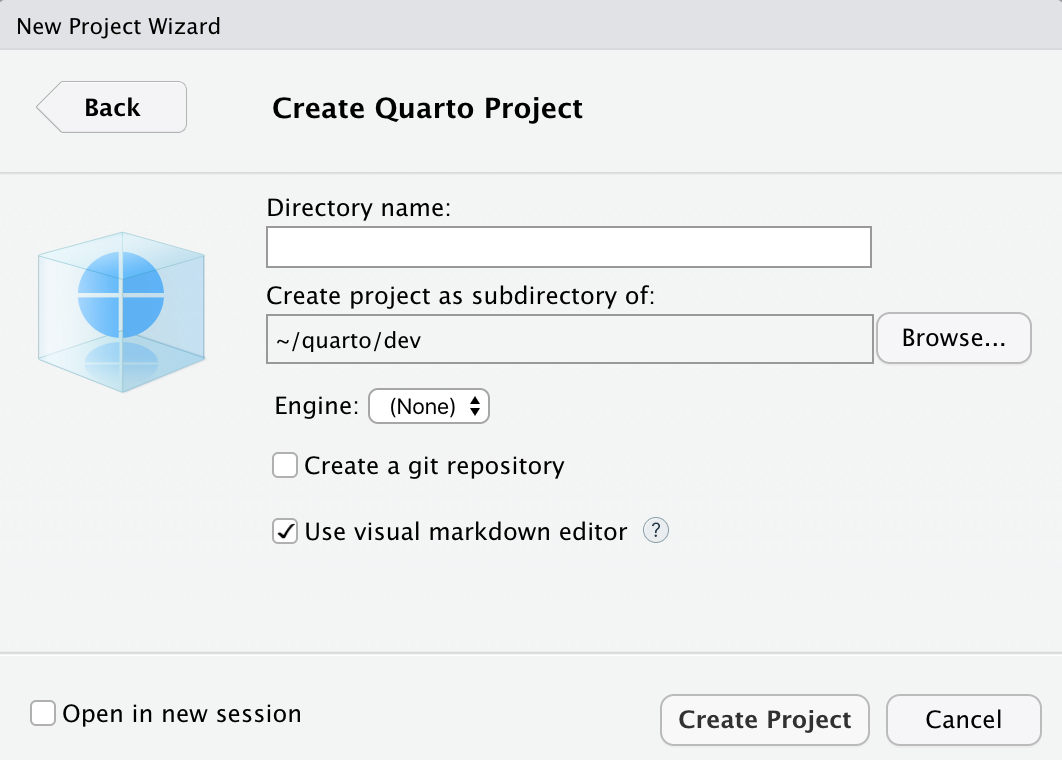Viewport: 1062px width, 760px height.
Task: Click the Create Project button
Action: pyautogui.click(x=764, y=719)
